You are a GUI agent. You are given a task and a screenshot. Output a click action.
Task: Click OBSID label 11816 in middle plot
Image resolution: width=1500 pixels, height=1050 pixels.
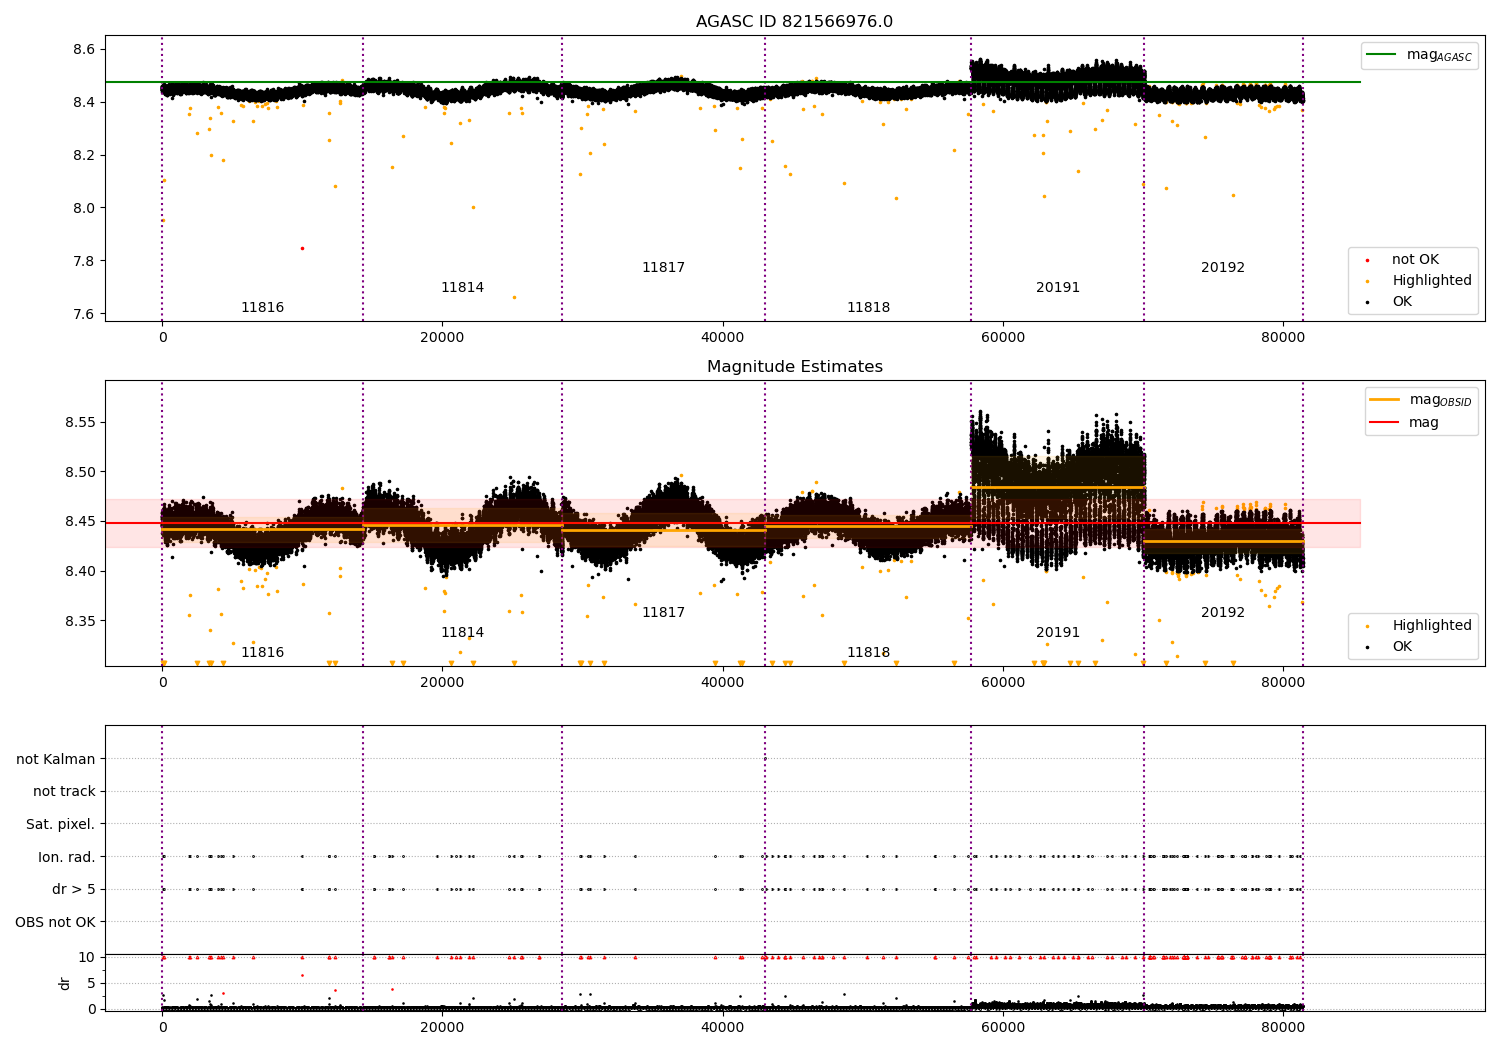tap(262, 653)
